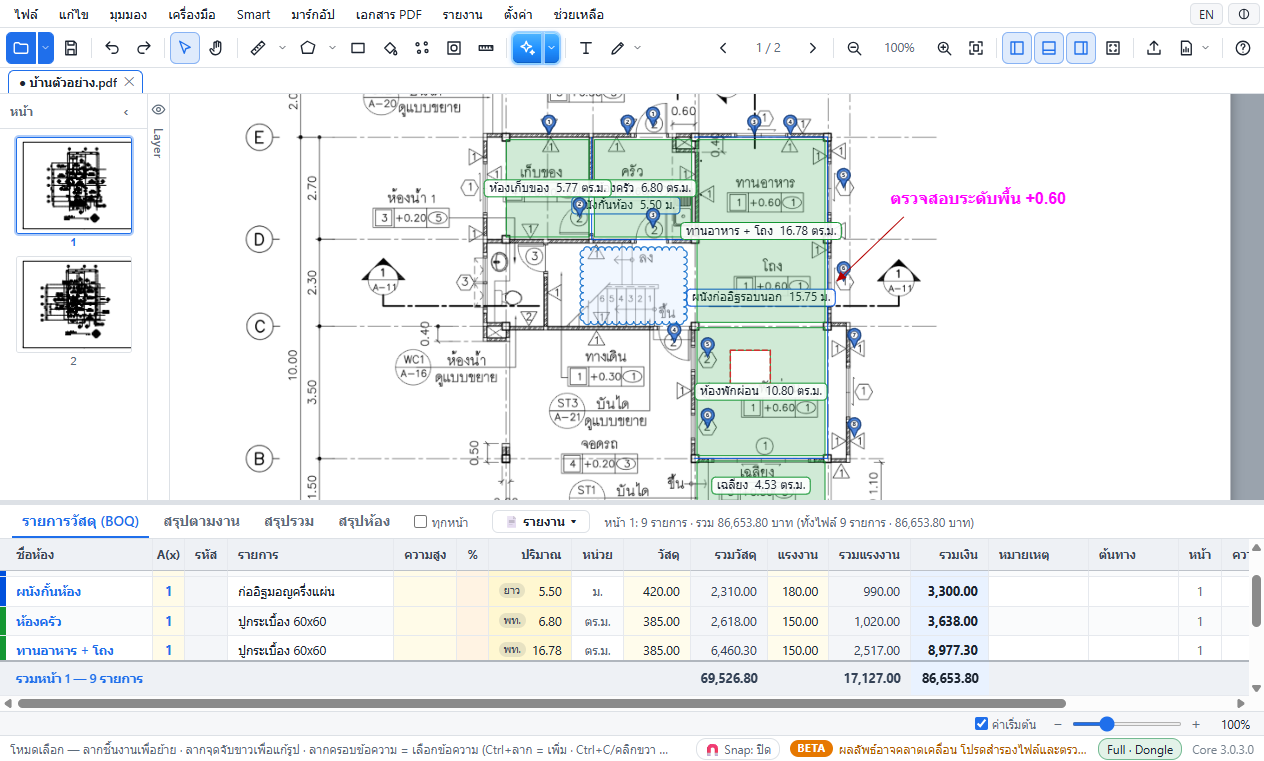Close the บ้านตัวอย่าง.pdf tab
The width and height of the screenshot is (1264, 761).
click(129, 82)
